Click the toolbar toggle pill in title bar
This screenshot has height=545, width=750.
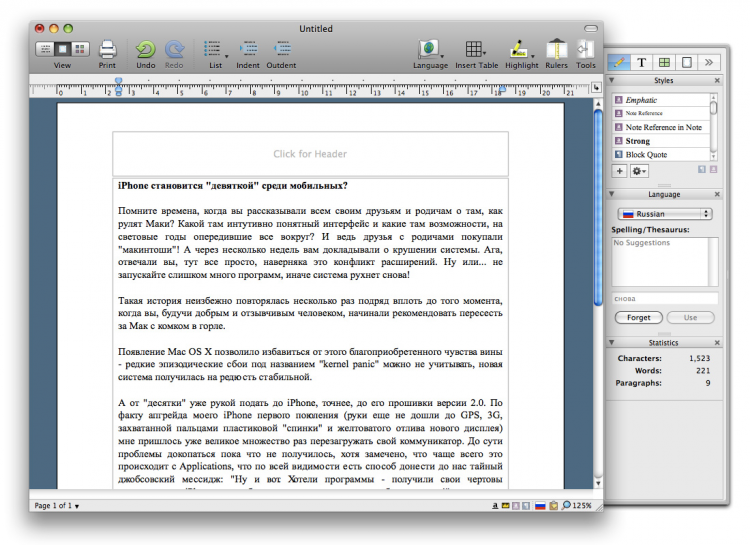pos(591,29)
